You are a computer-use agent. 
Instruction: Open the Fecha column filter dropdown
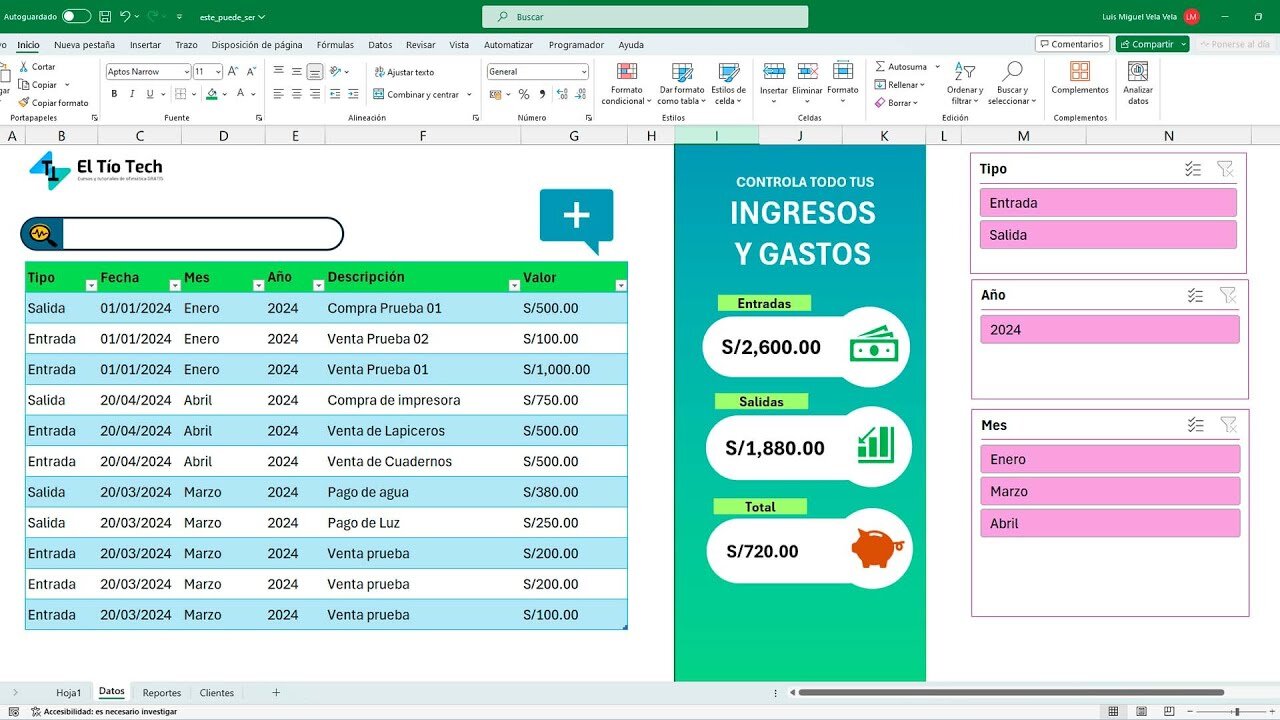pos(175,286)
